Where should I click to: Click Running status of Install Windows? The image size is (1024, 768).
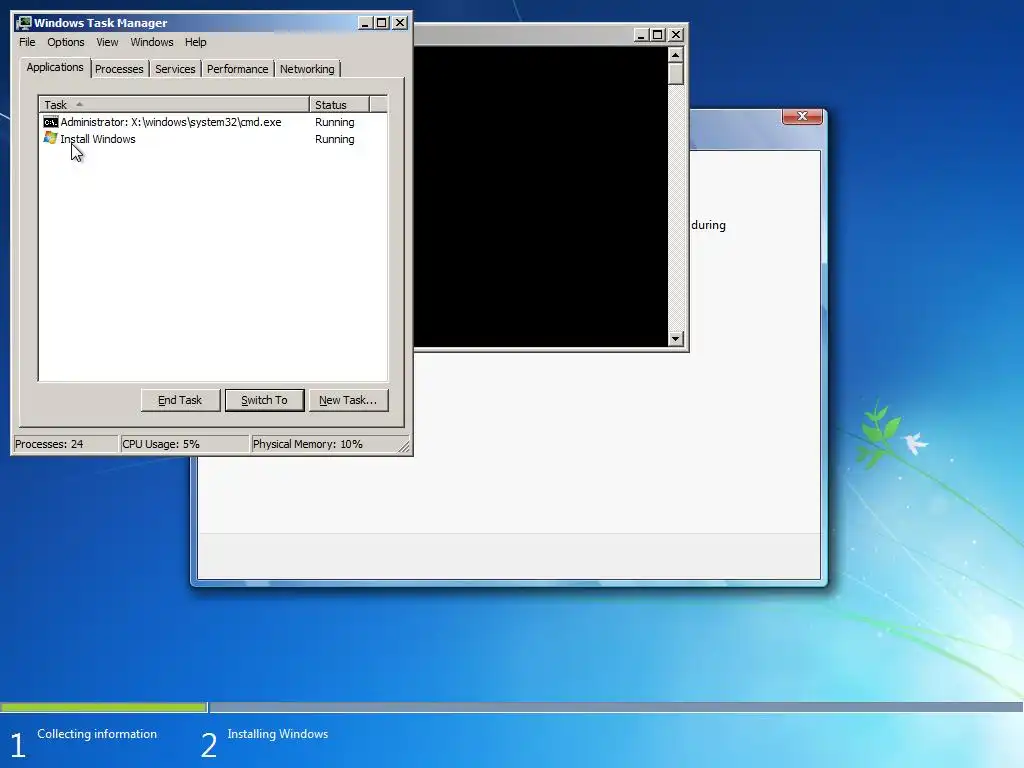pos(334,139)
